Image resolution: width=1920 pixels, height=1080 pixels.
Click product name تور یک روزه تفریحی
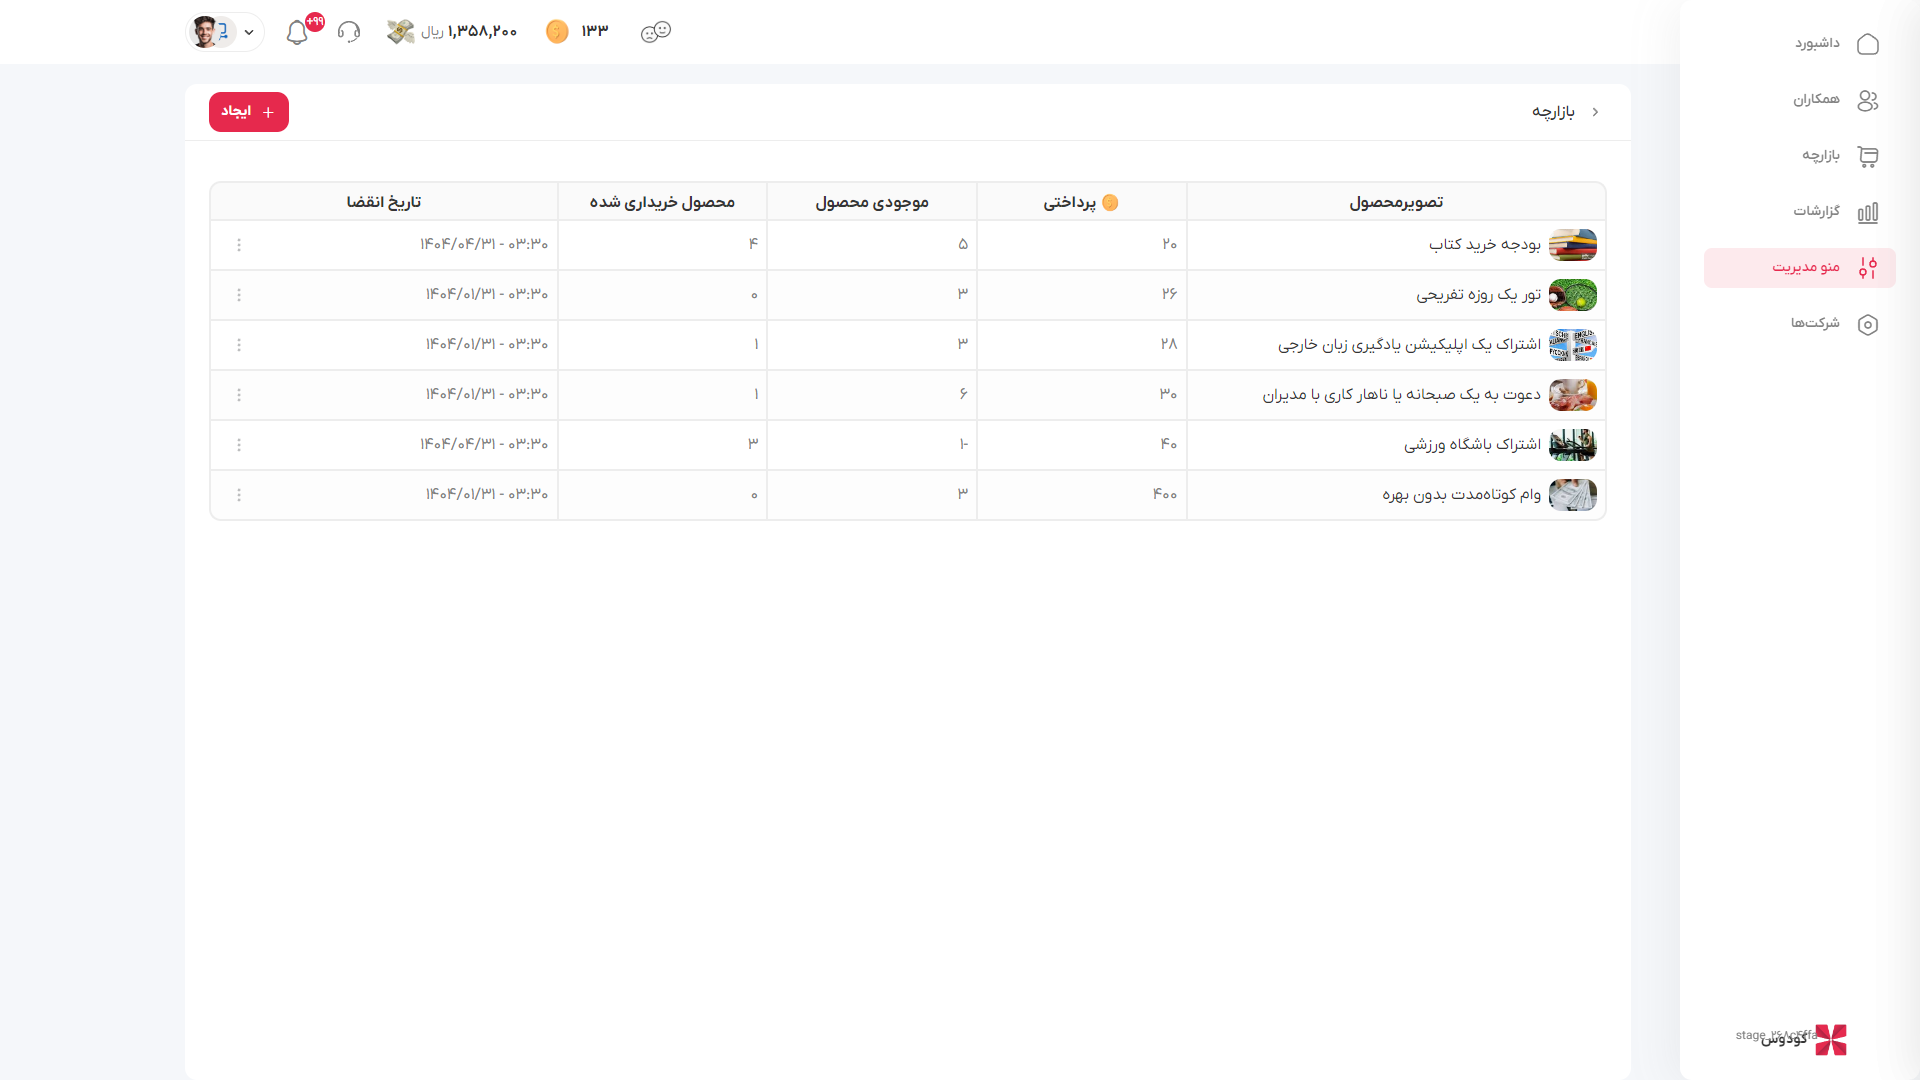tap(1479, 295)
